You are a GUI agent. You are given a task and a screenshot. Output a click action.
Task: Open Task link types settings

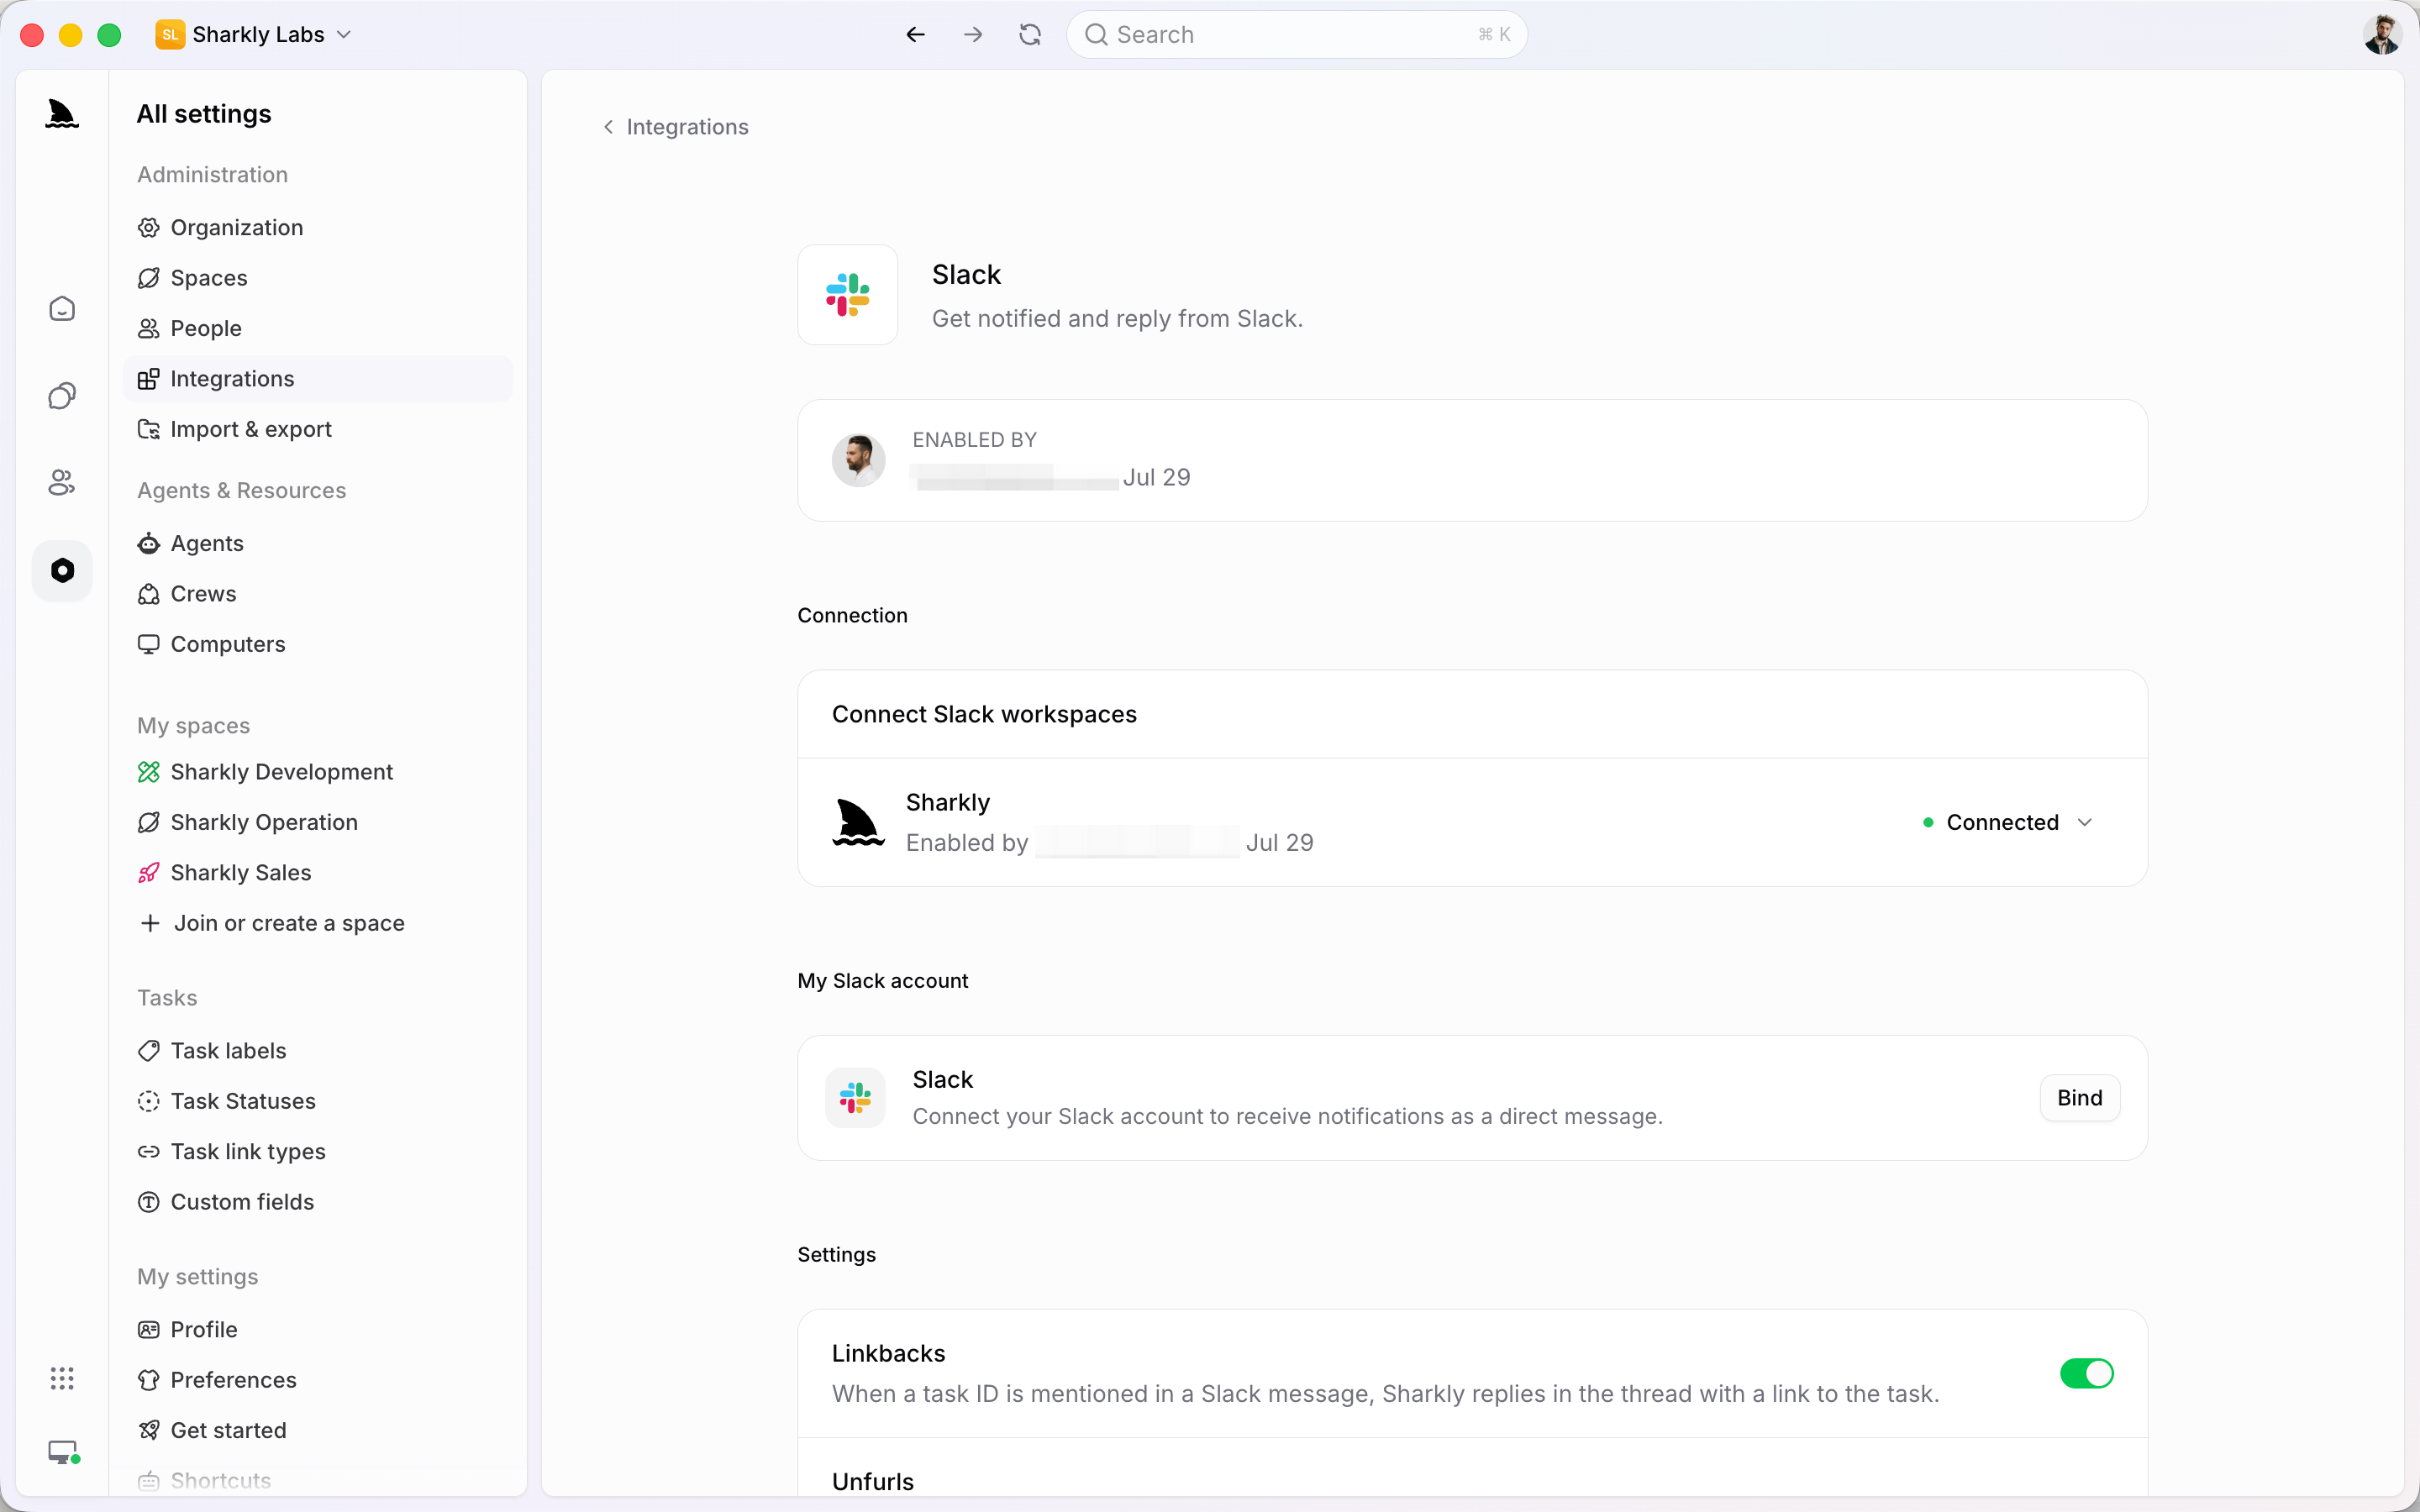tap(318, 1152)
